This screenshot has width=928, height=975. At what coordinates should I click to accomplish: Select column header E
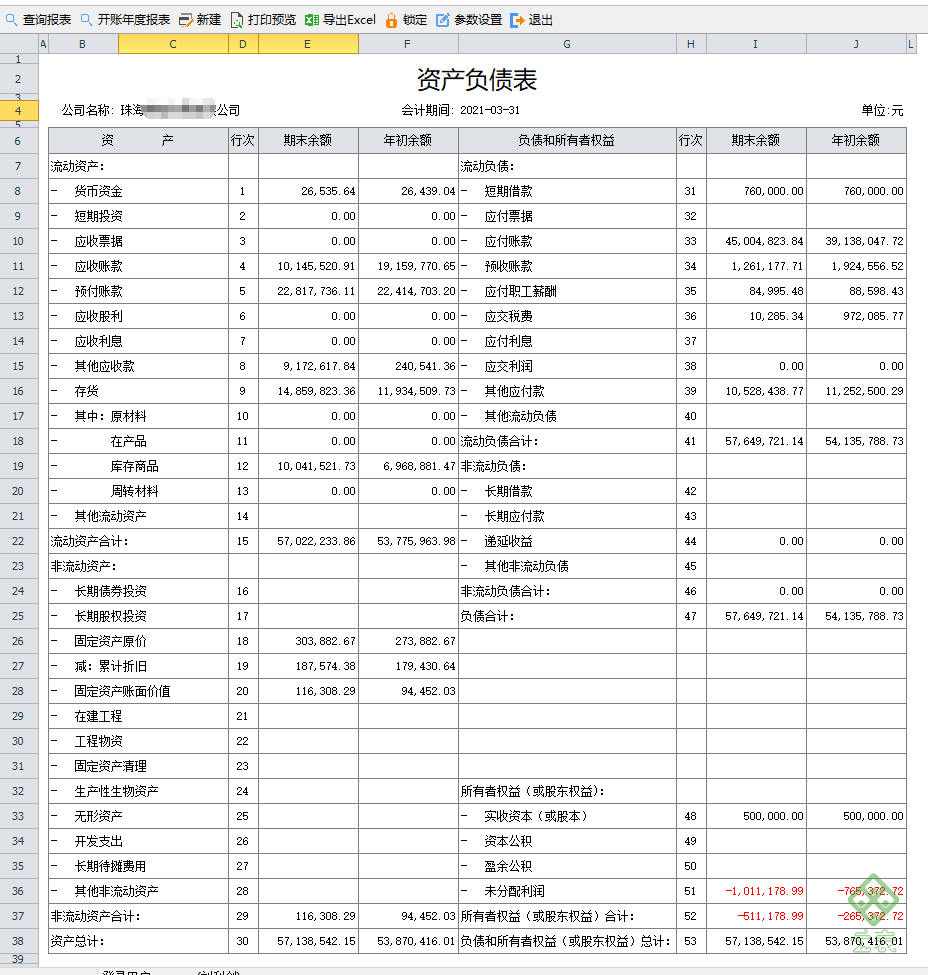pos(308,44)
